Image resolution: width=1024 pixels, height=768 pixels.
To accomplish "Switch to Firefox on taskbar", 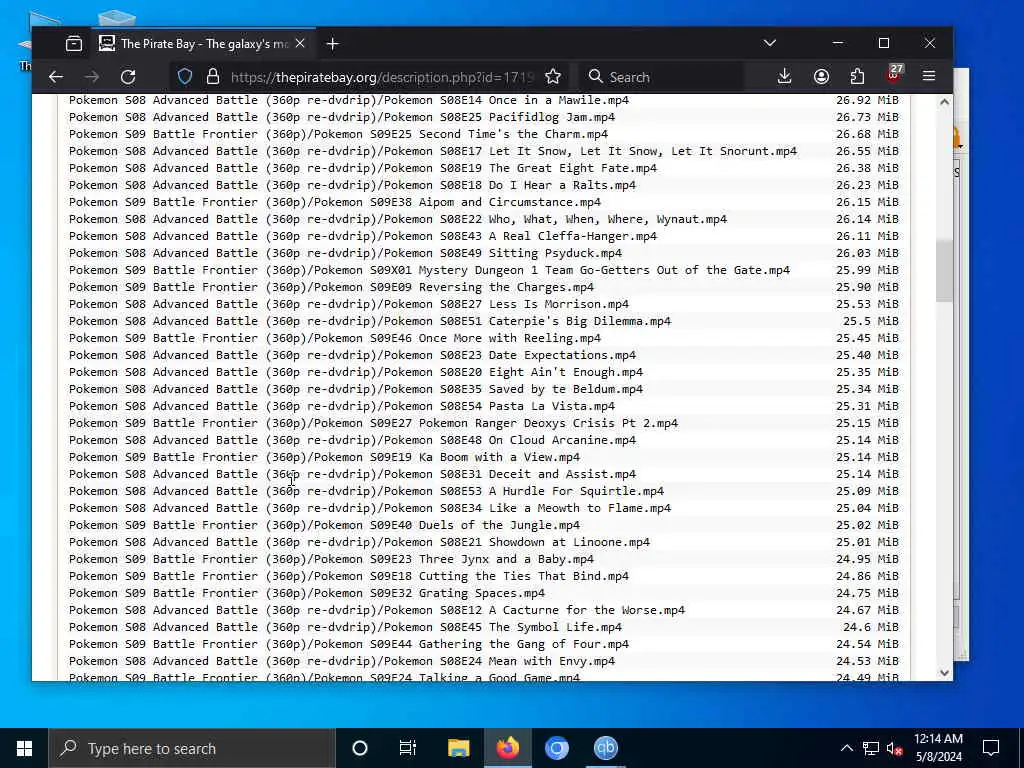I will (507, 748).
